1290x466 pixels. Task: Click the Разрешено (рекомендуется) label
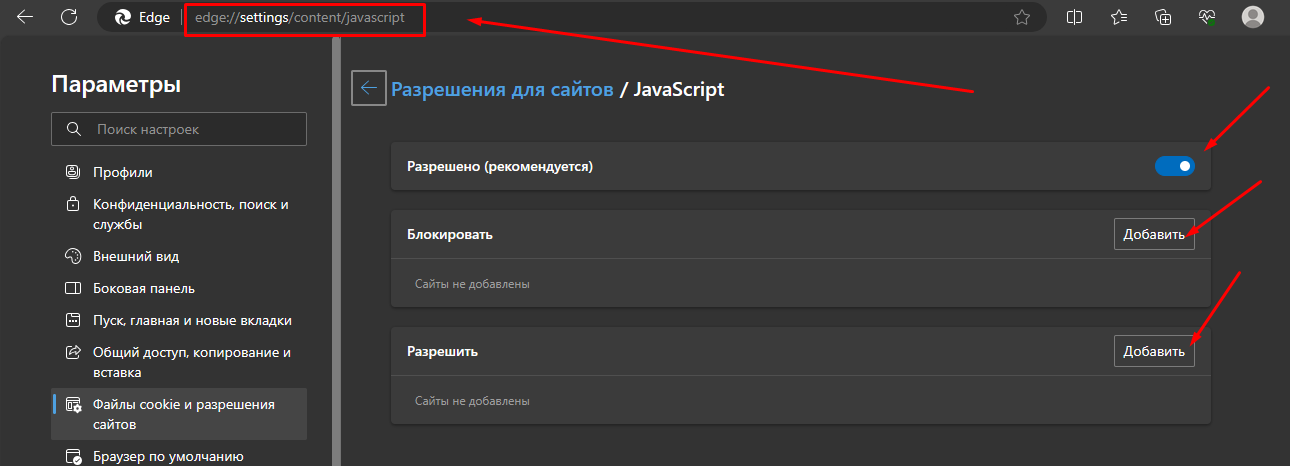click(500, 167)
